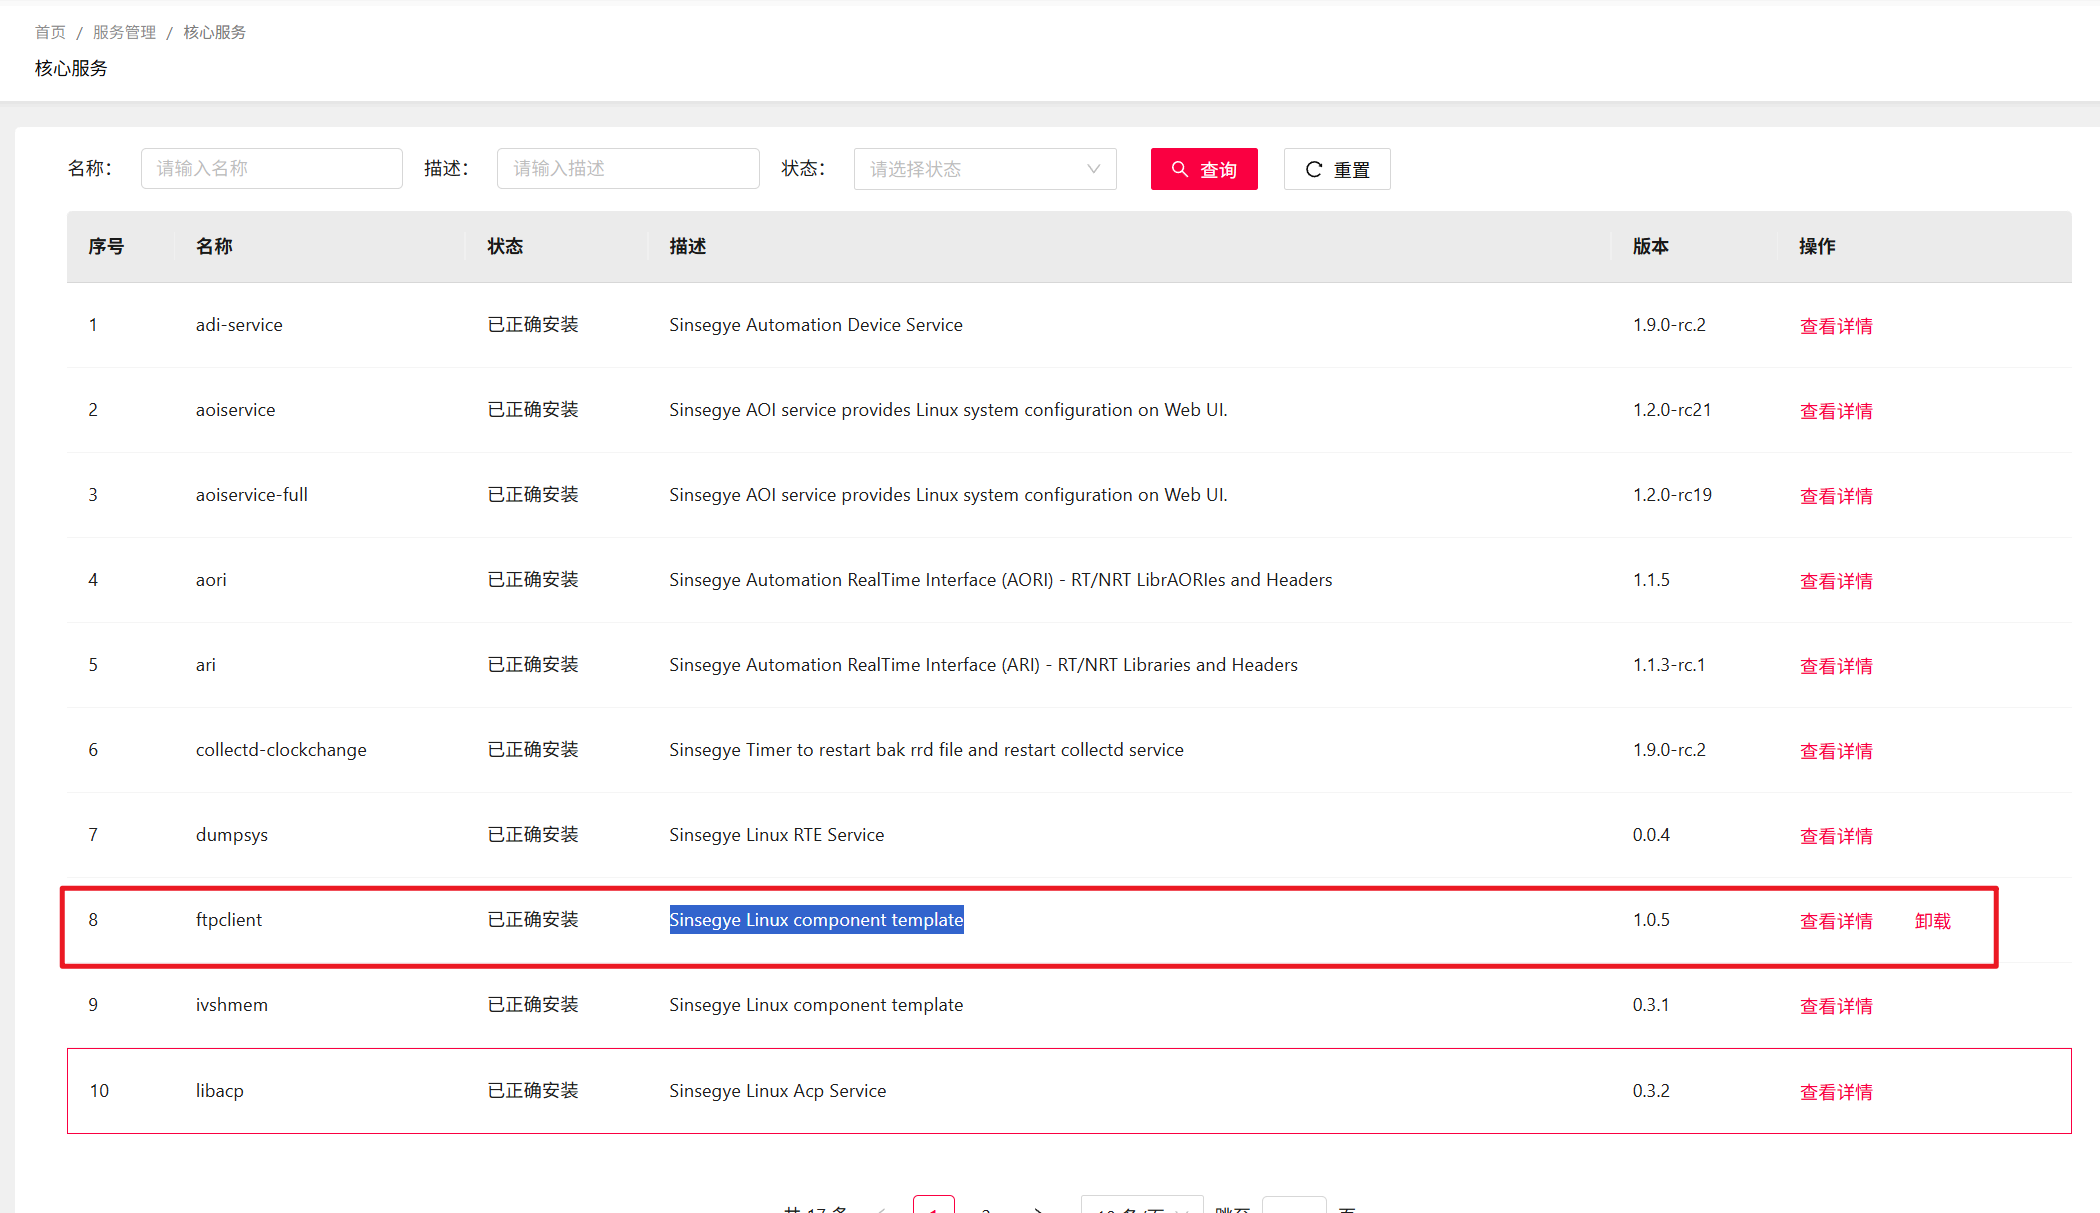Open 服务管理 breadcrumb link
This screenshot has height=1213, width=2100.
124,32
